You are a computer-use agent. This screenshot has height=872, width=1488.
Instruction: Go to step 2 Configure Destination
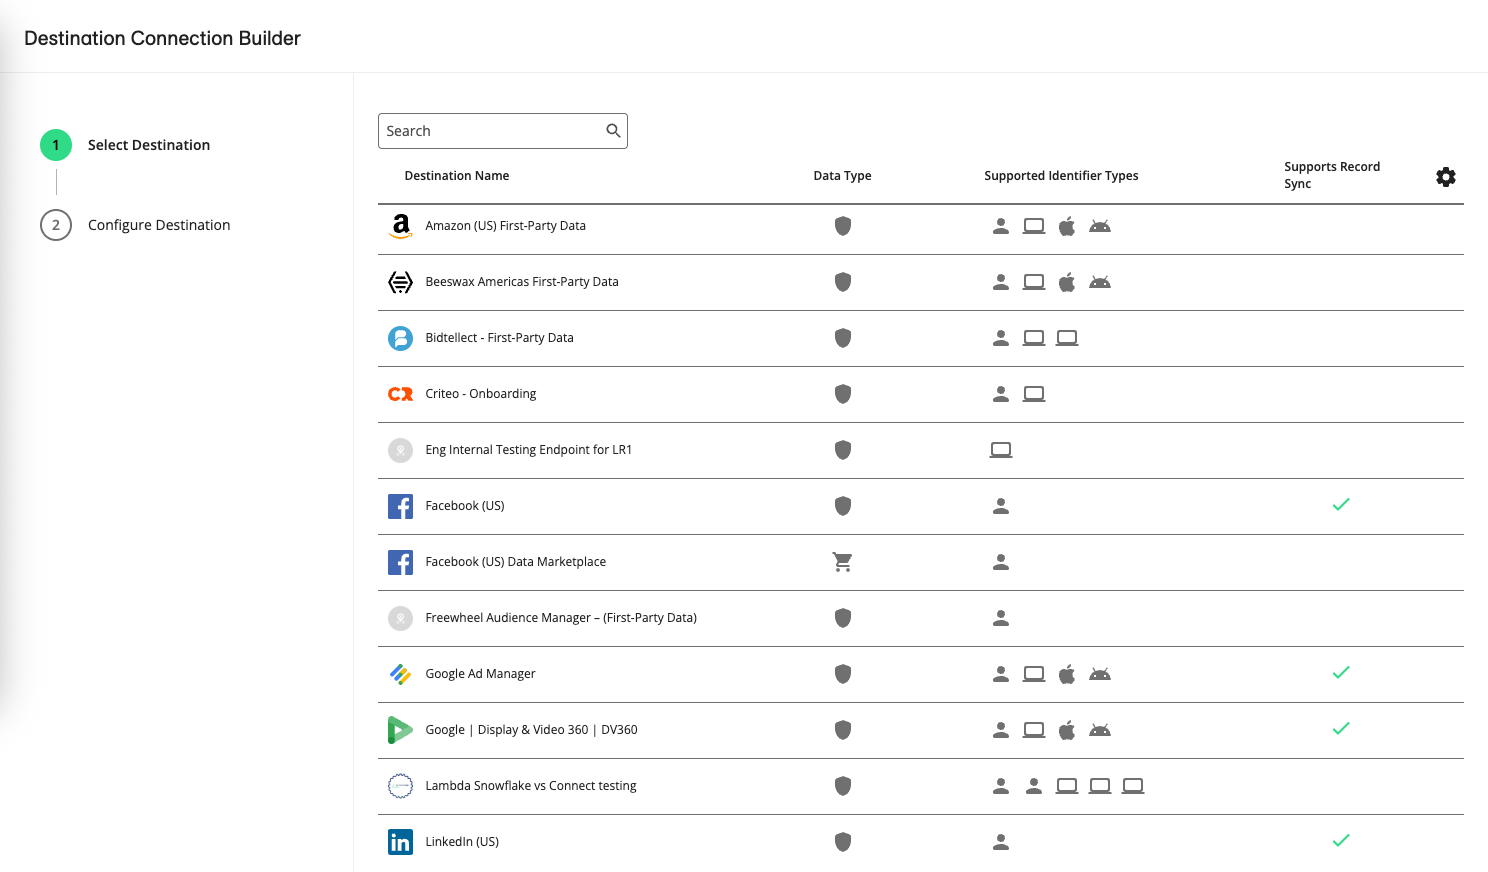[x=158, y=225]
